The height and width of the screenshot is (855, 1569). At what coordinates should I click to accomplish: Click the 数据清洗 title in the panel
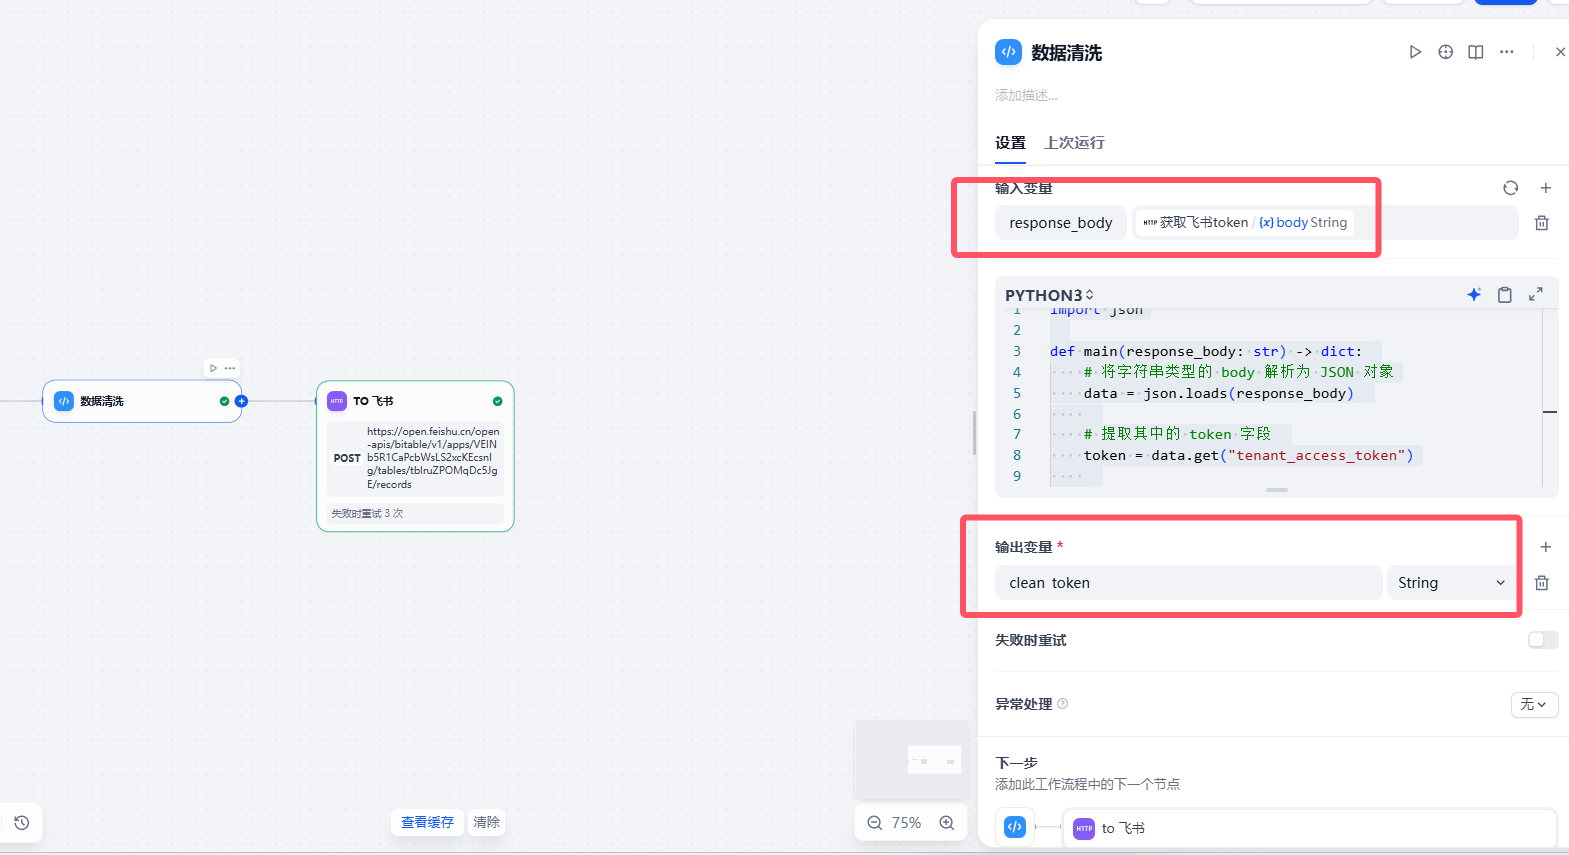pyautogui.click(x=1067, y=53)
